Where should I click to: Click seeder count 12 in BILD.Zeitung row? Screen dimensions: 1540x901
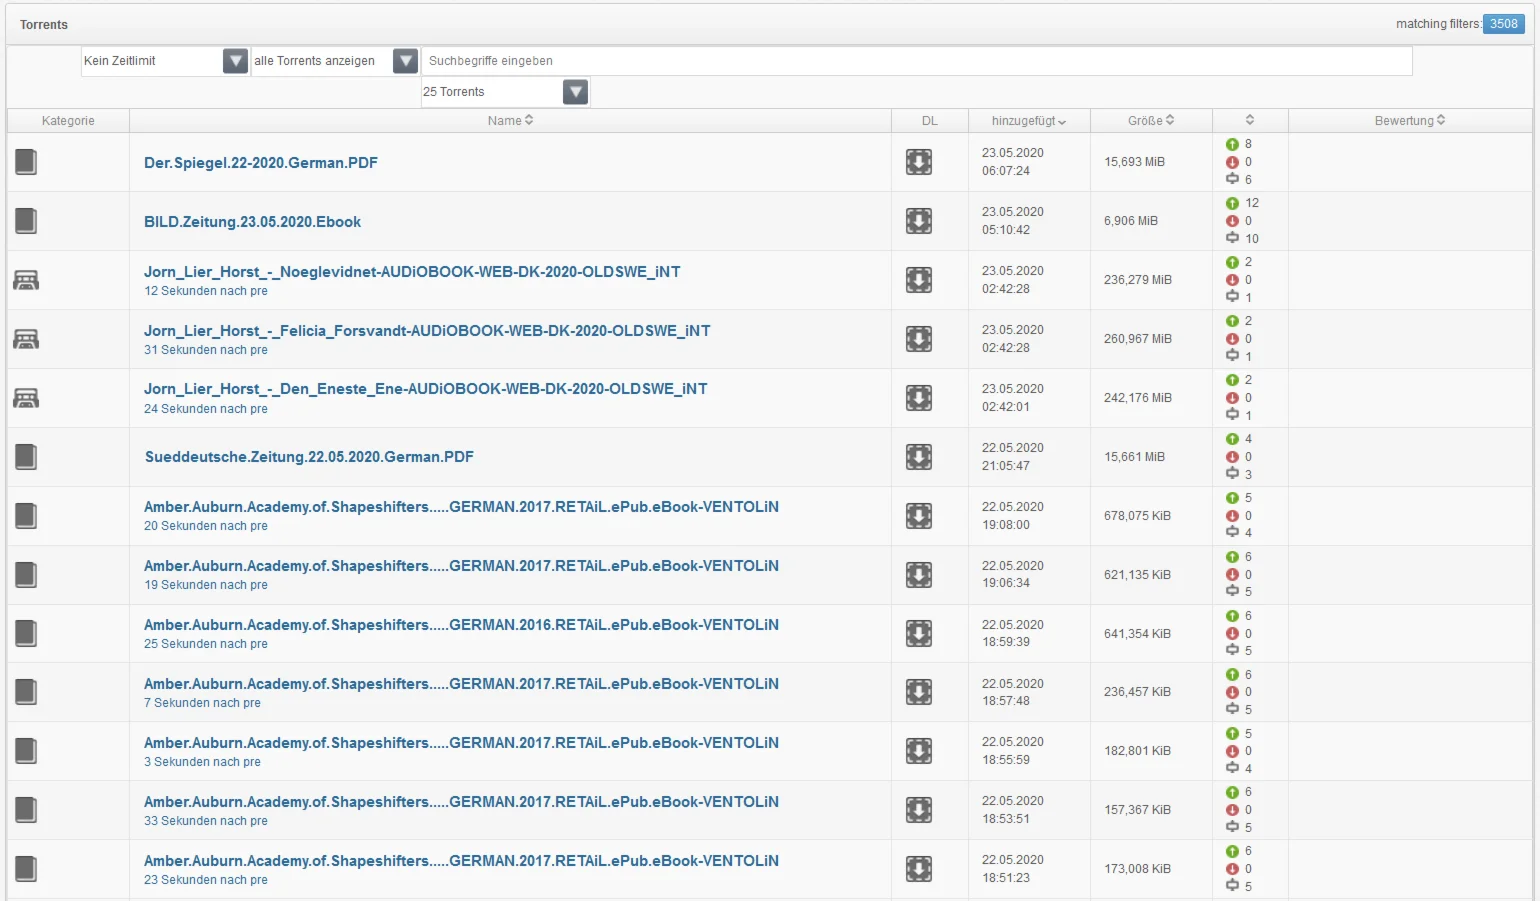pos(1252,203)
